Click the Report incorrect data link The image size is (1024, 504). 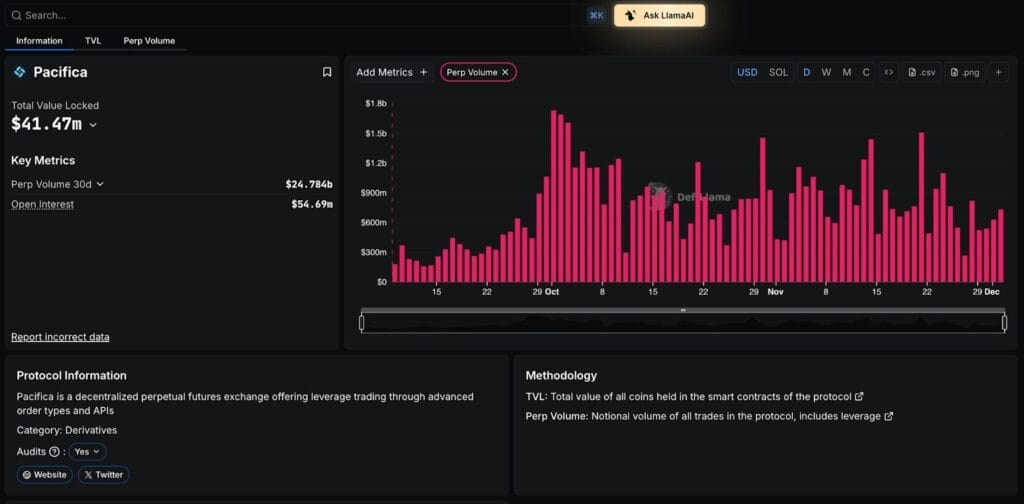pyautogui.click(x=60, y=337)
